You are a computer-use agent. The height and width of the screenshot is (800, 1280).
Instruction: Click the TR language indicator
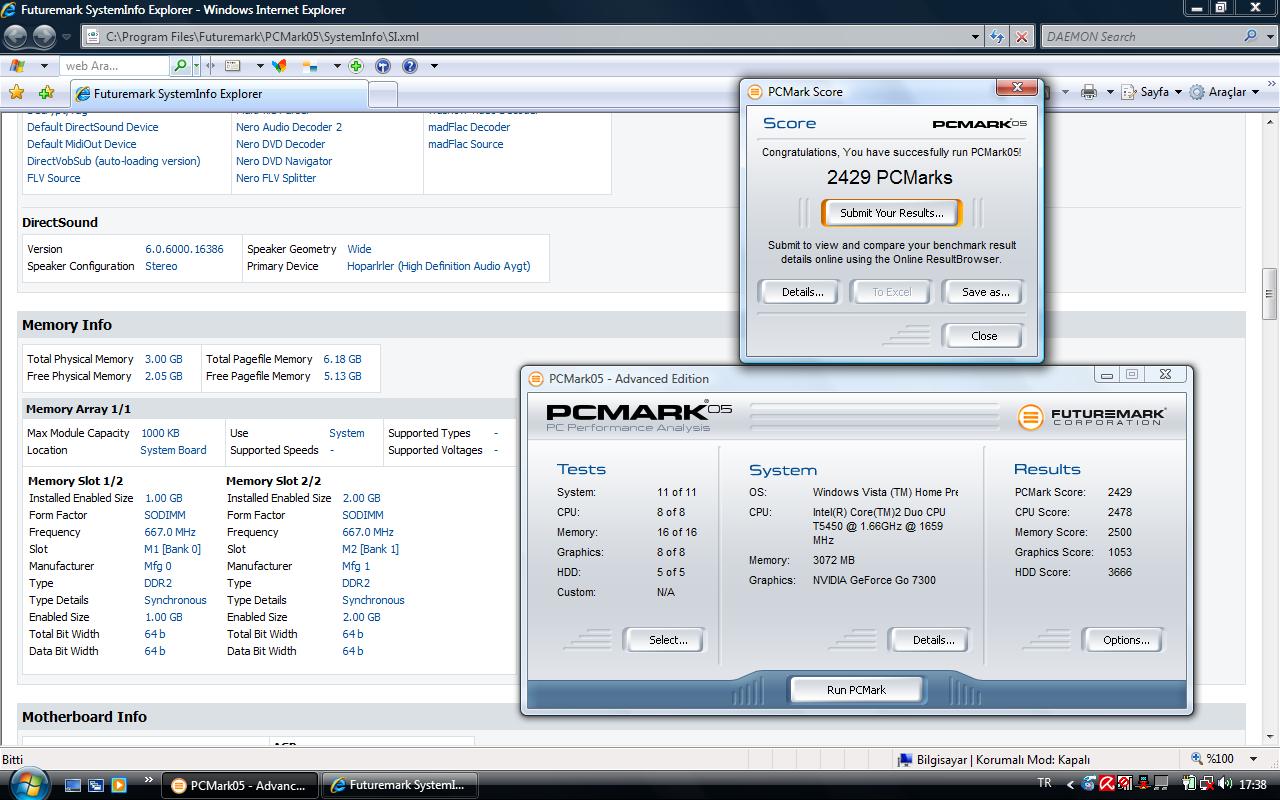point(1045,784)
